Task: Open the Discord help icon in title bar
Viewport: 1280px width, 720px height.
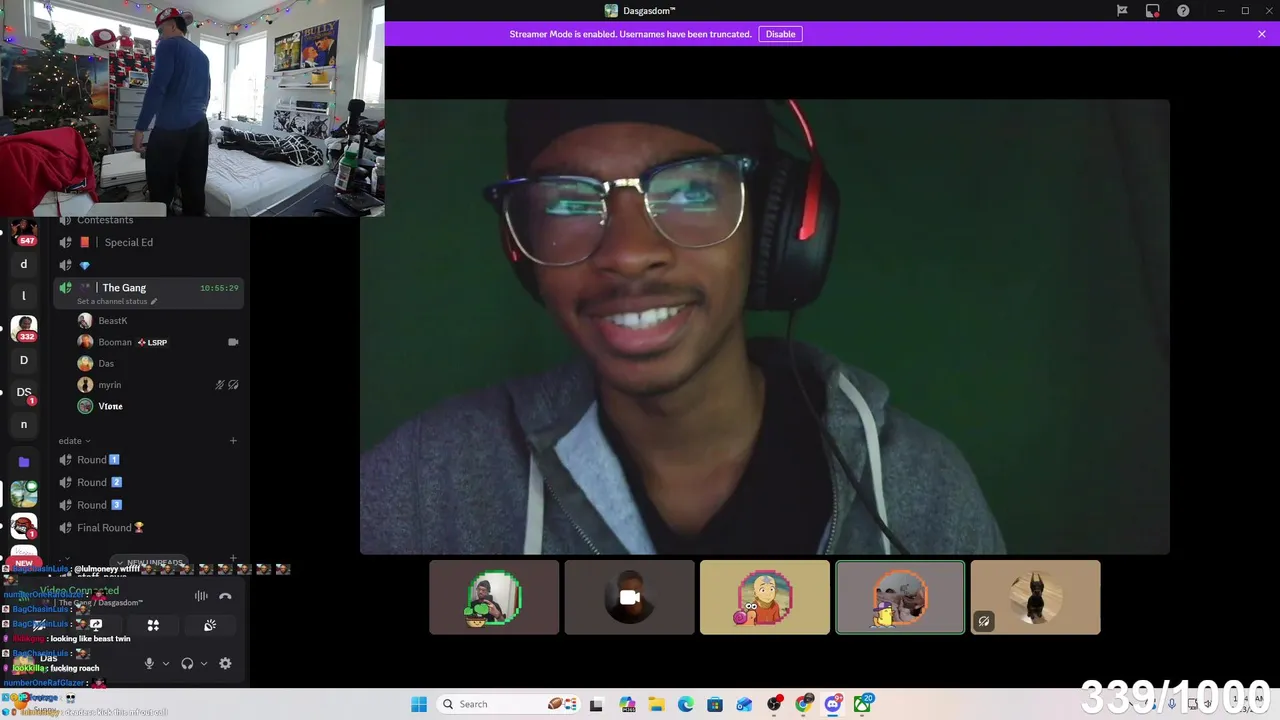Action: coord(1183,10)
